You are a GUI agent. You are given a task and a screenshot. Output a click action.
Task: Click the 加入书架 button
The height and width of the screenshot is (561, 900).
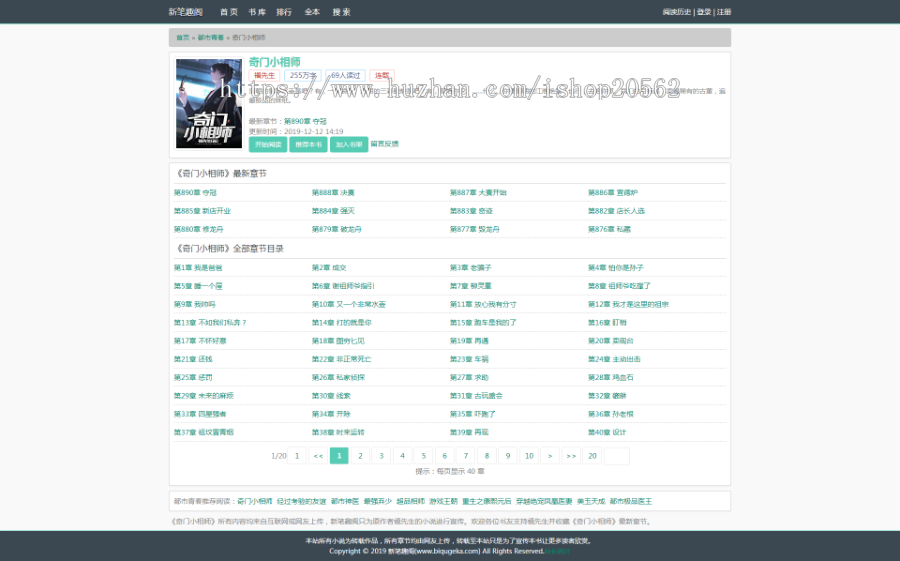[x=349, y=144]
